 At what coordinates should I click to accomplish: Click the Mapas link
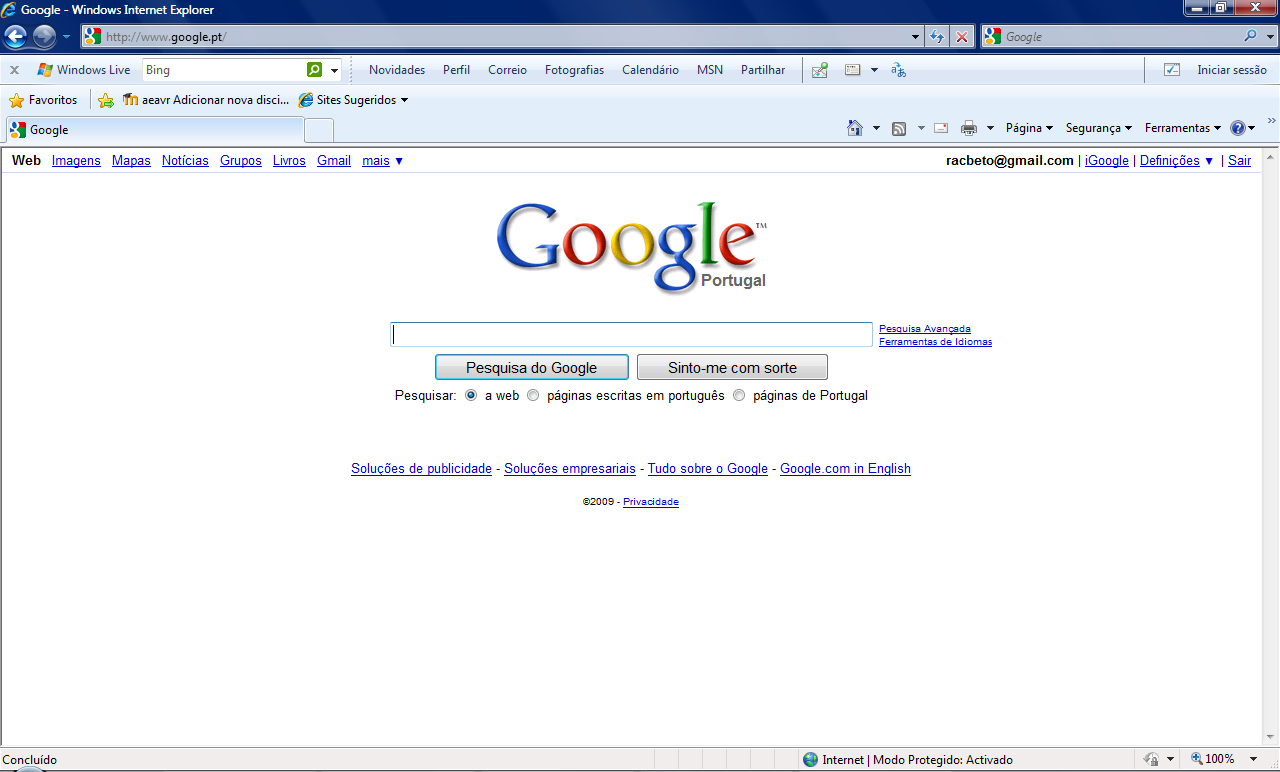[x=131, y=160]
